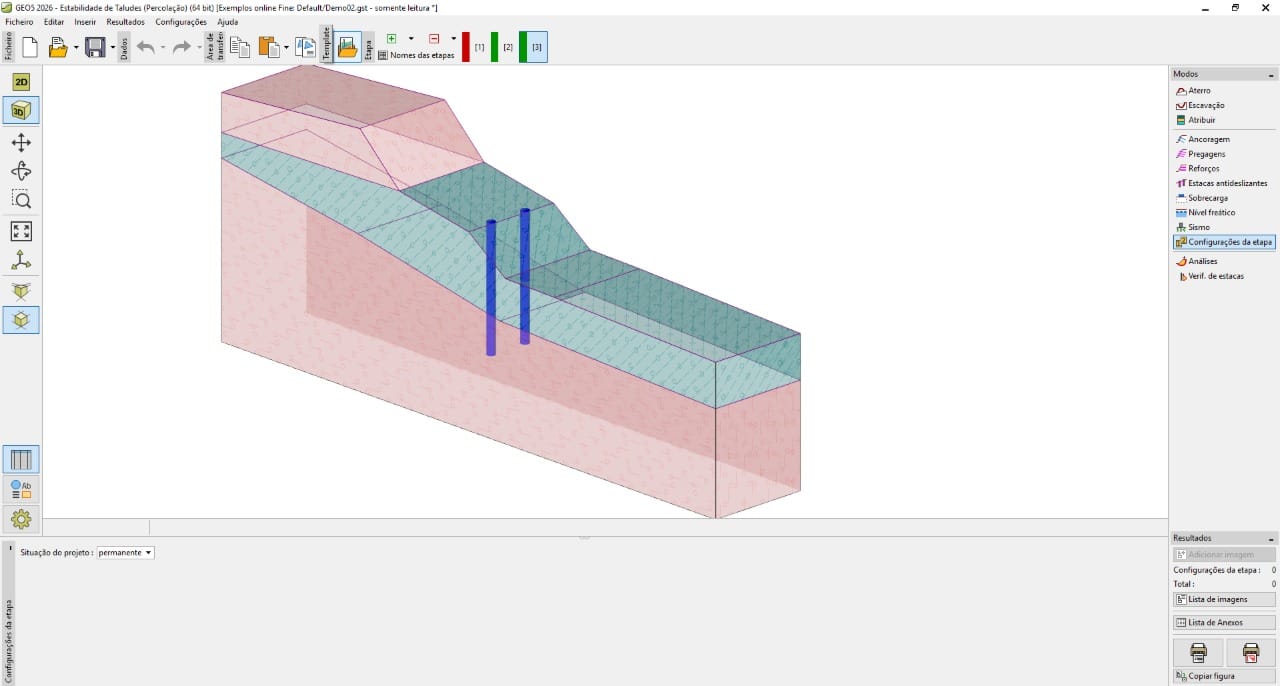Open the settings gear in the sidebar
Viewport: 1280px width, 686px height.
point(21,518)
